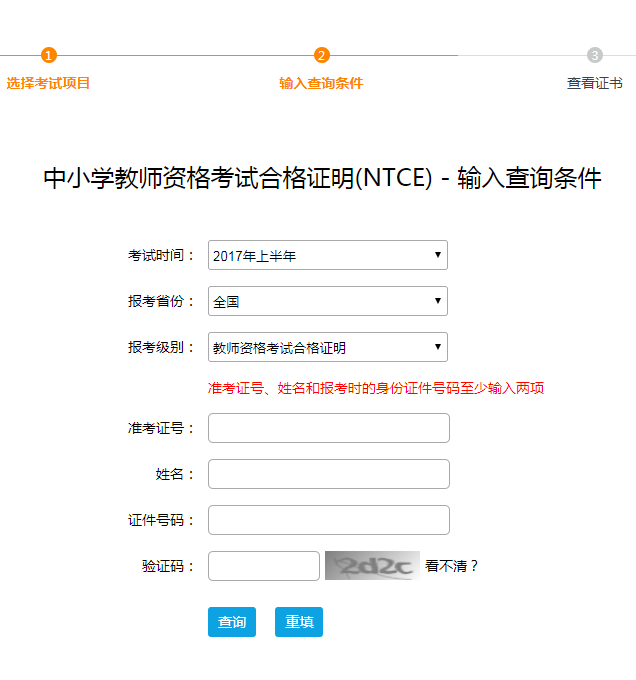Screen dimensions: 636x680
Task: Focus the 准考证号 input field
Action: pyautogui.click(x=329, y=428)
